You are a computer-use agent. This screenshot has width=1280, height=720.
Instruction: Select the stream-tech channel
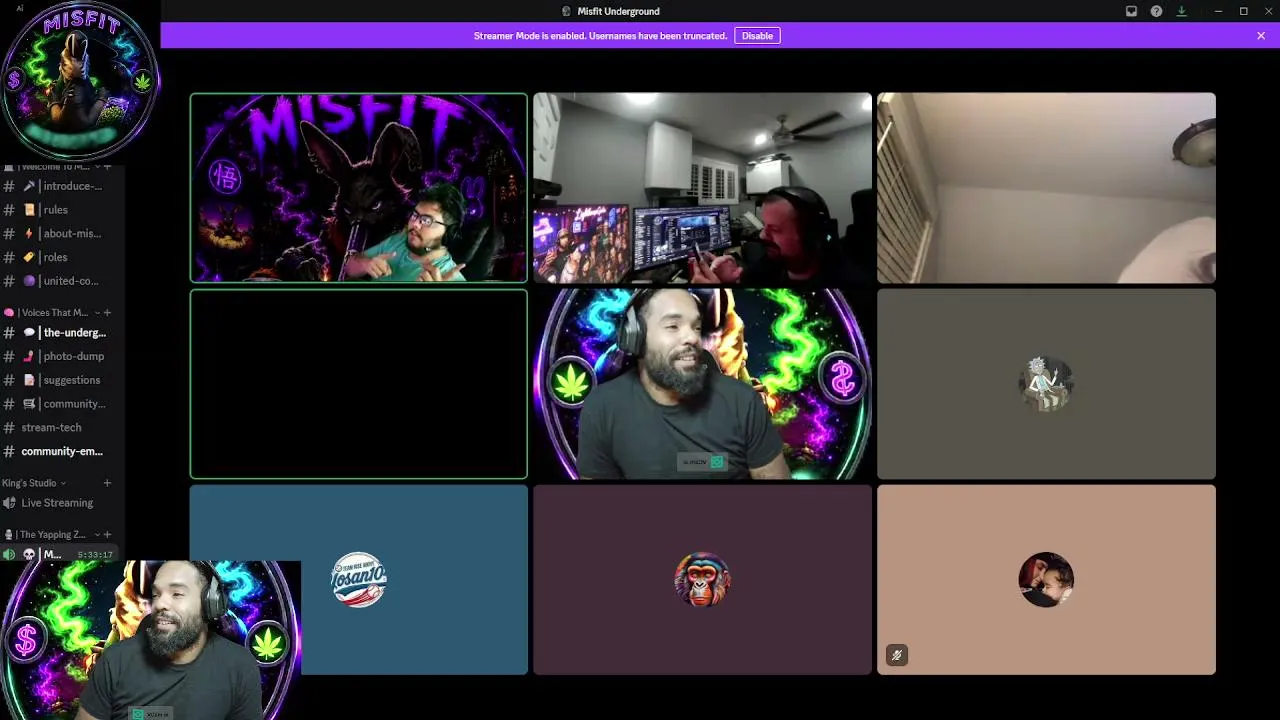pos(62,428)
